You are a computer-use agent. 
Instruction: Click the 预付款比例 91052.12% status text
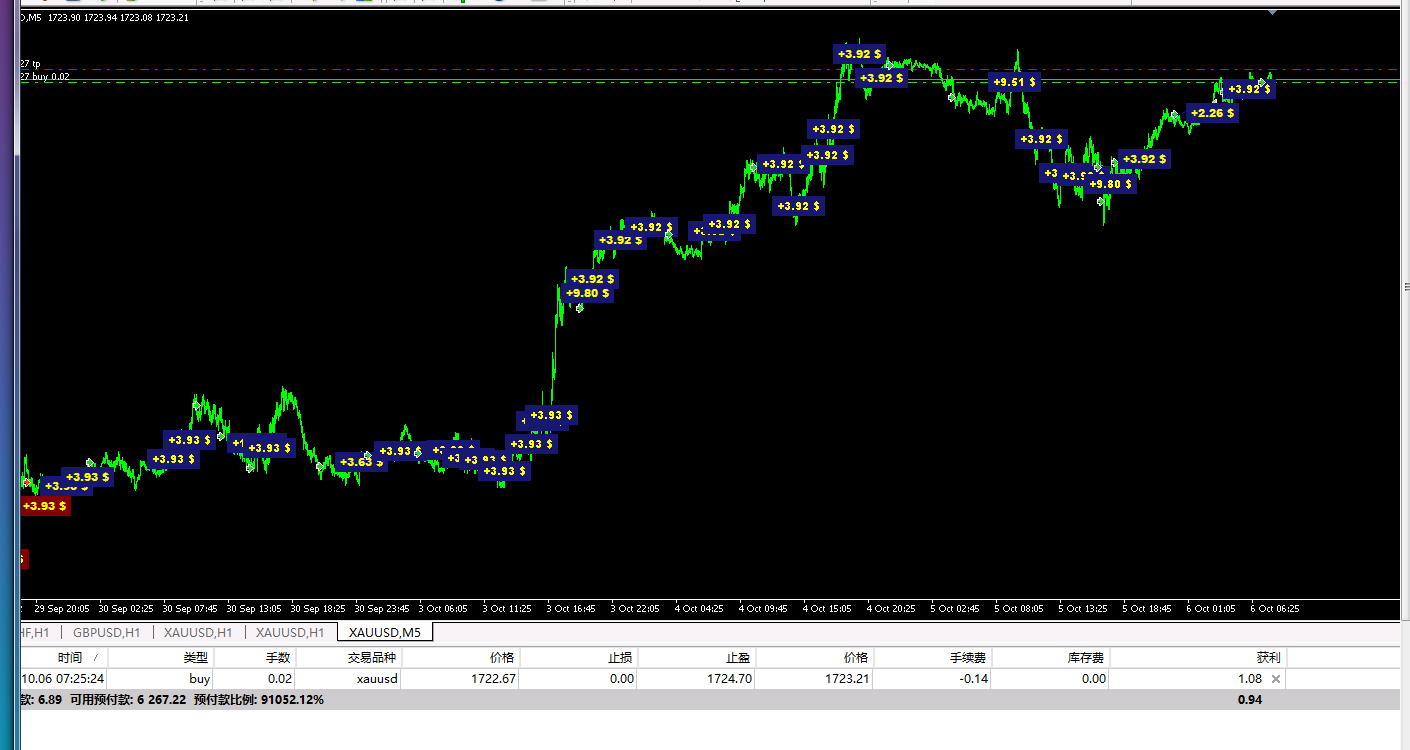tap(258, 700)
